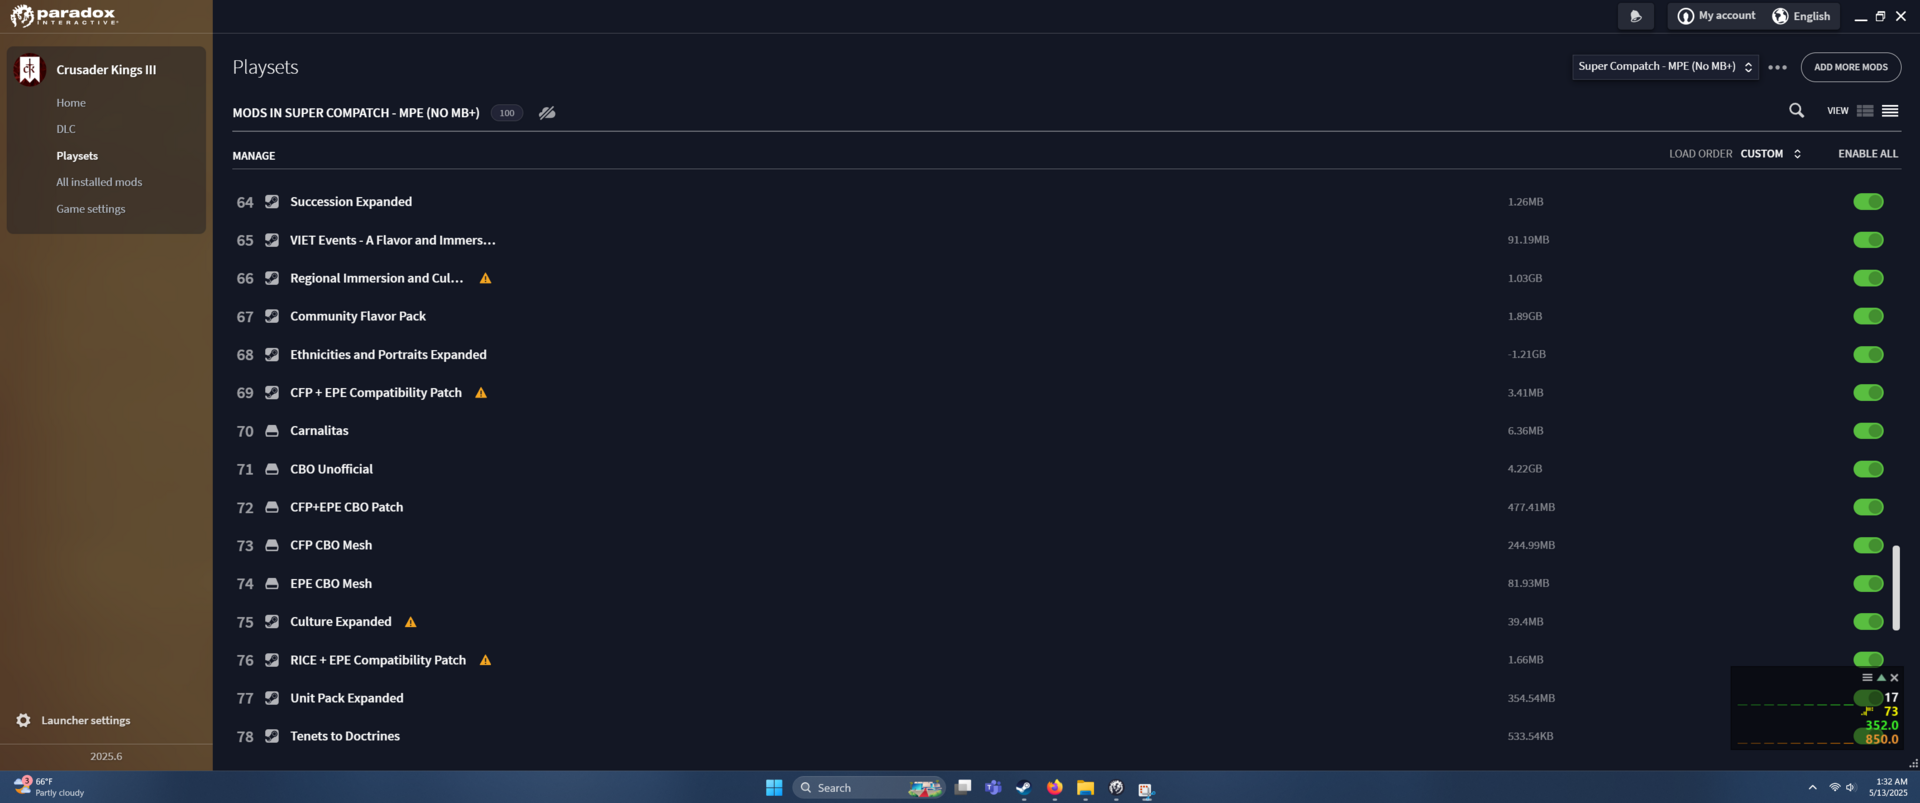Open the load order CUSTOM dropdown
Screen dimensions: 1920x803
tap(1771, 154)
